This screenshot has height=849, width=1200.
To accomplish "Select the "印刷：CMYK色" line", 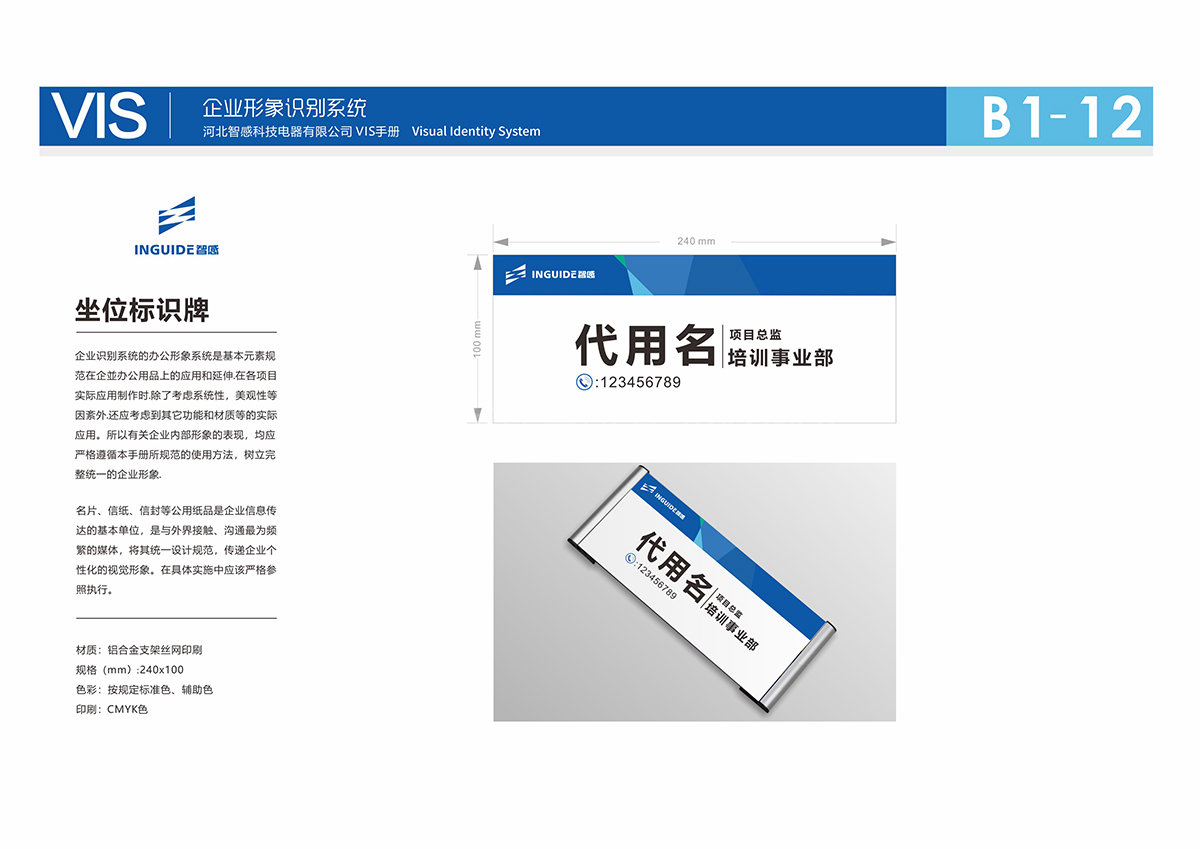I will click(112, 709).
